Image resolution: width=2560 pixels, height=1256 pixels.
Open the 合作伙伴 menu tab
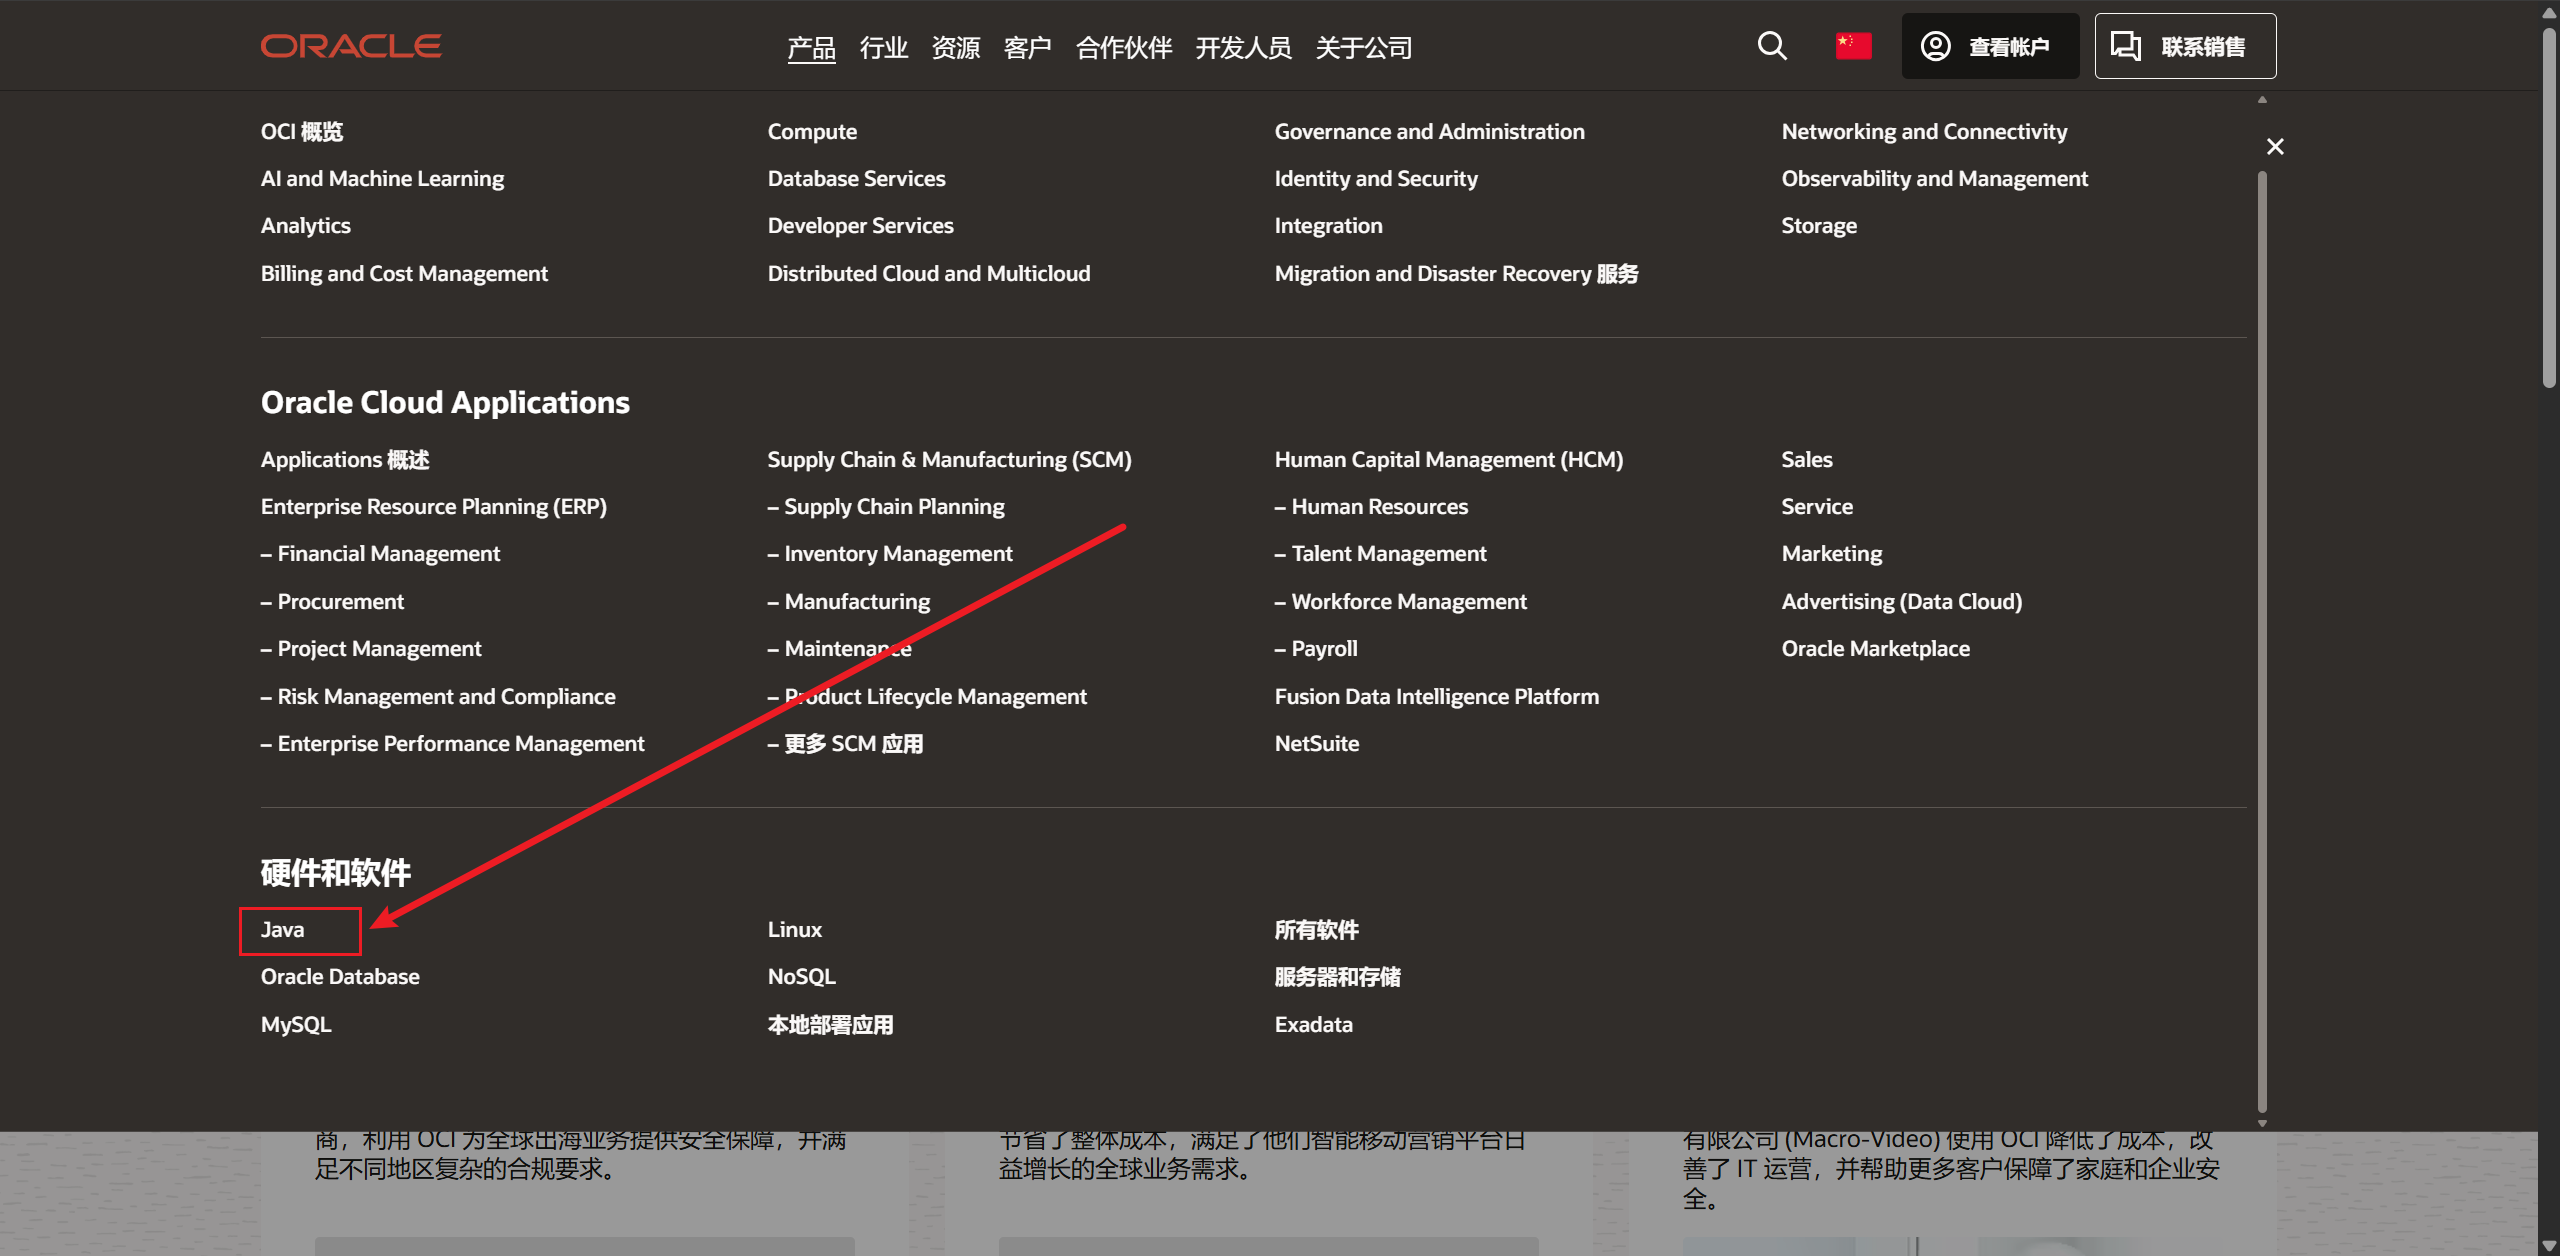[x=1124, y=47]
